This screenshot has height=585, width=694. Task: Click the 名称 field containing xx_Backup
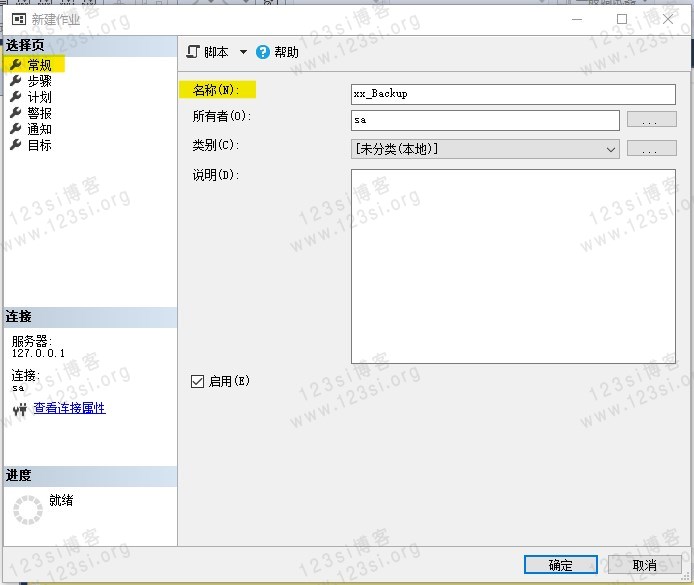click(513, 94)
